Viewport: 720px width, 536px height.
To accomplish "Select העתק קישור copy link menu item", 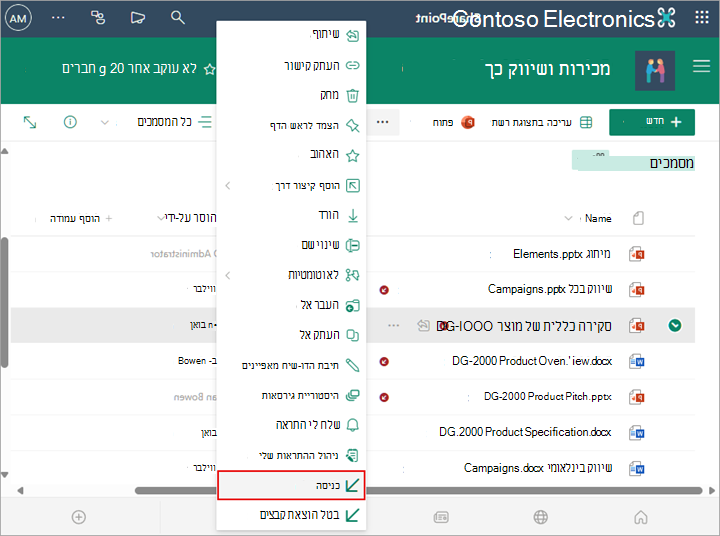I will (291, 65).
